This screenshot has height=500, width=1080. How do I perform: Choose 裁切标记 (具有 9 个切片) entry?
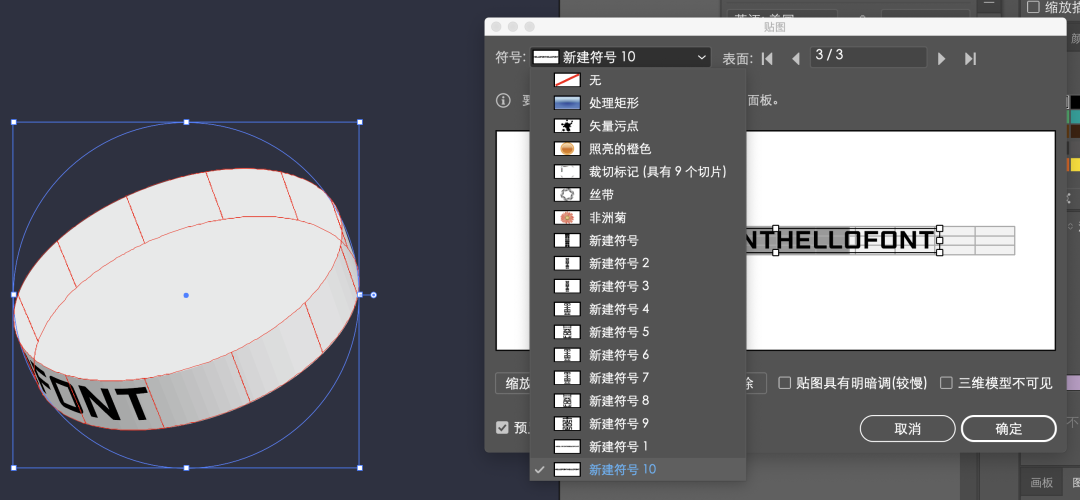point(657,171)
